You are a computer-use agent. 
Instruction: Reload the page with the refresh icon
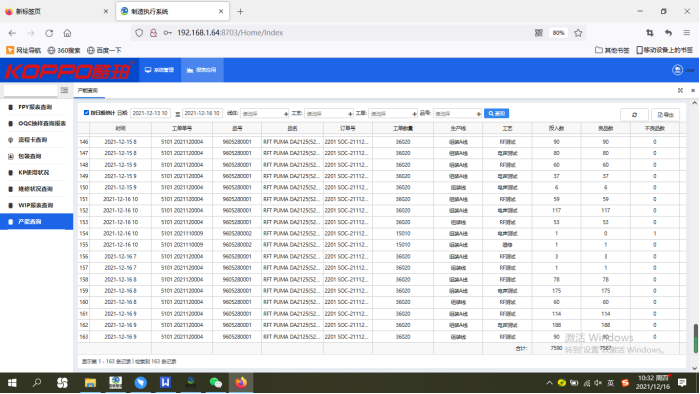coord(49,33)
